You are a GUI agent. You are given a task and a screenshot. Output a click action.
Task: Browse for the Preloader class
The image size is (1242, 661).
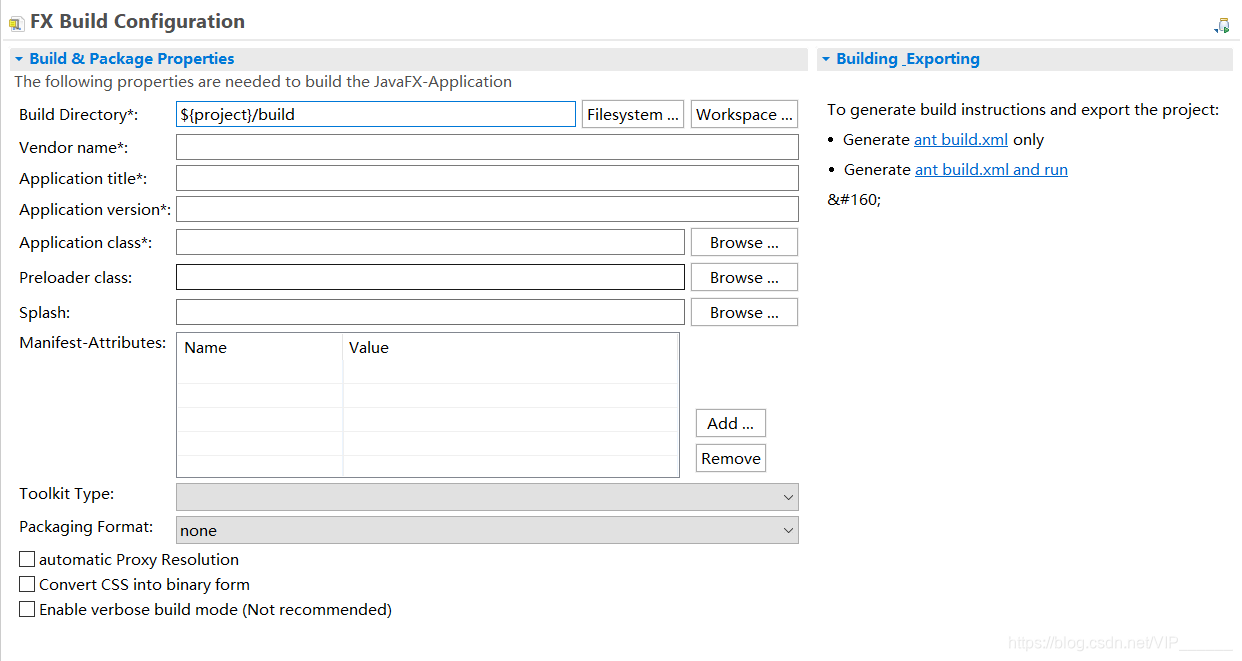[x=744, y=277]
